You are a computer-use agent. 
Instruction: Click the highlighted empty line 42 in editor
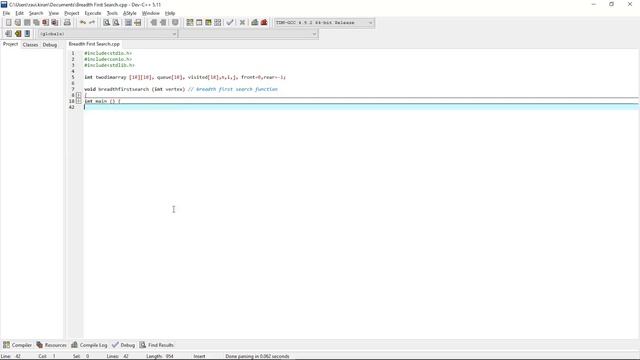361,107
